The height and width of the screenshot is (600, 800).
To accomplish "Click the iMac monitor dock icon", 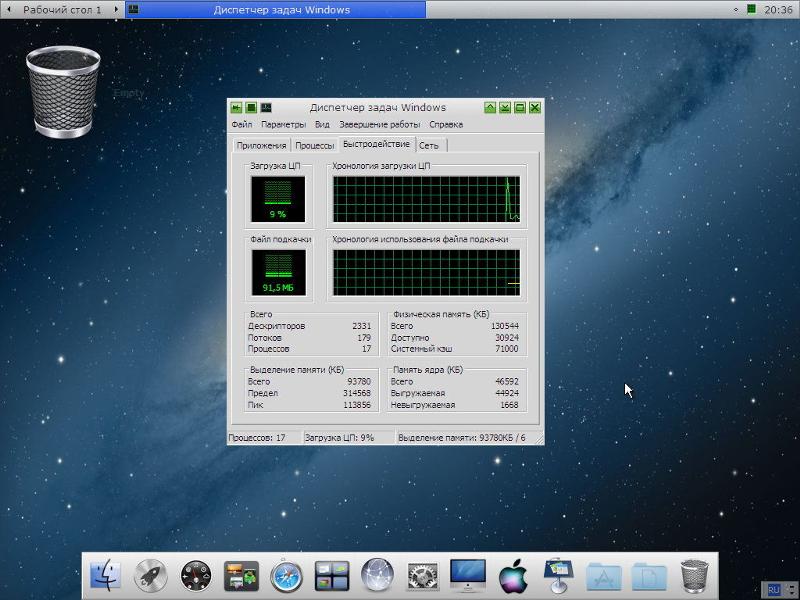I will 468,576.
